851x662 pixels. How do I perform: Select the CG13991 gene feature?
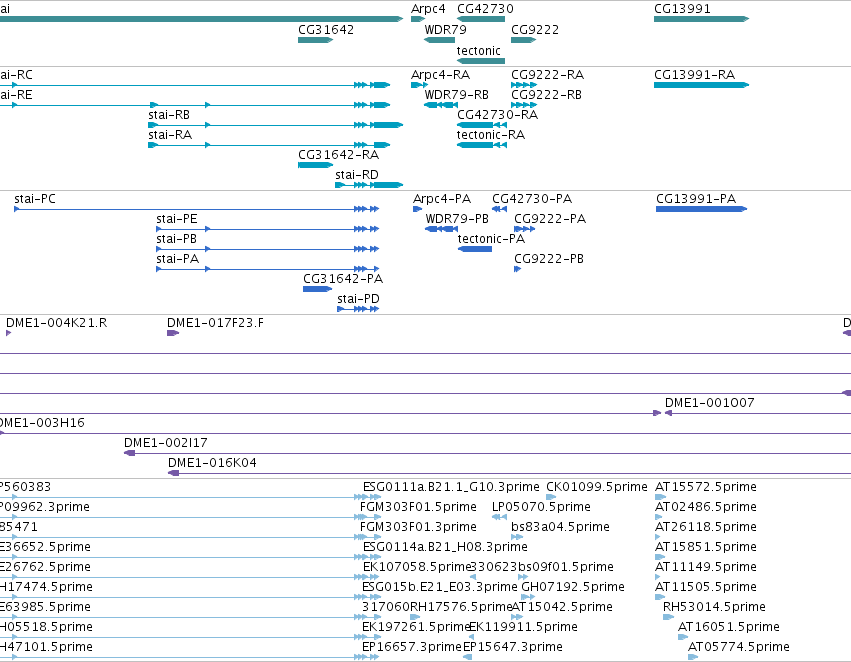point(701,19)
